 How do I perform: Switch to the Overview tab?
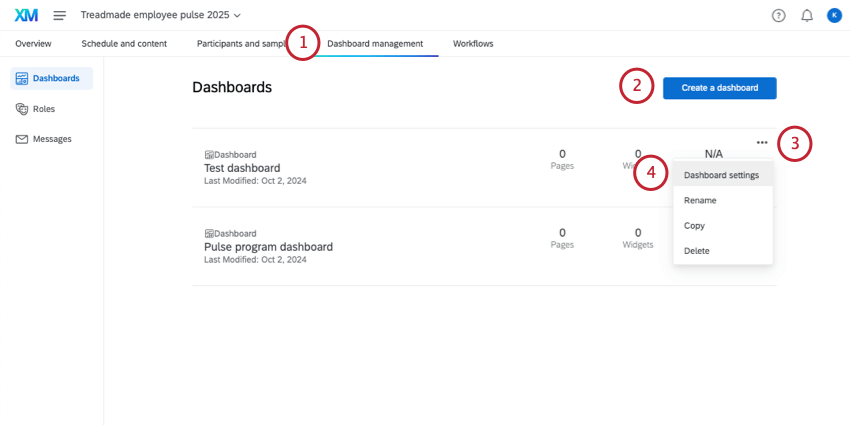pos(33,44)
